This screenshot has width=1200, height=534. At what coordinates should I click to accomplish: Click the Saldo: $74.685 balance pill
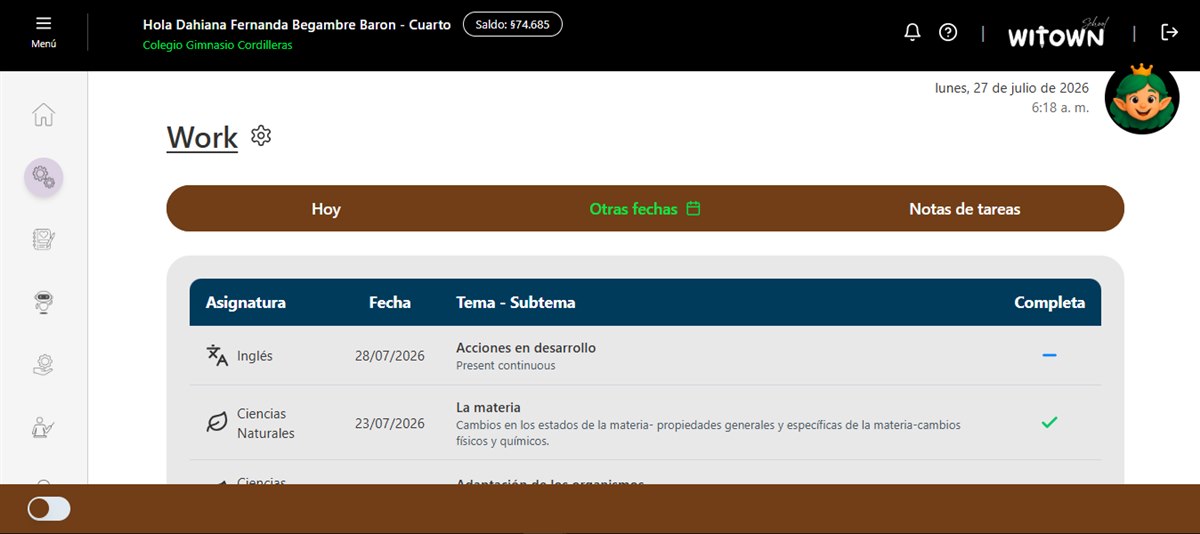513,24
